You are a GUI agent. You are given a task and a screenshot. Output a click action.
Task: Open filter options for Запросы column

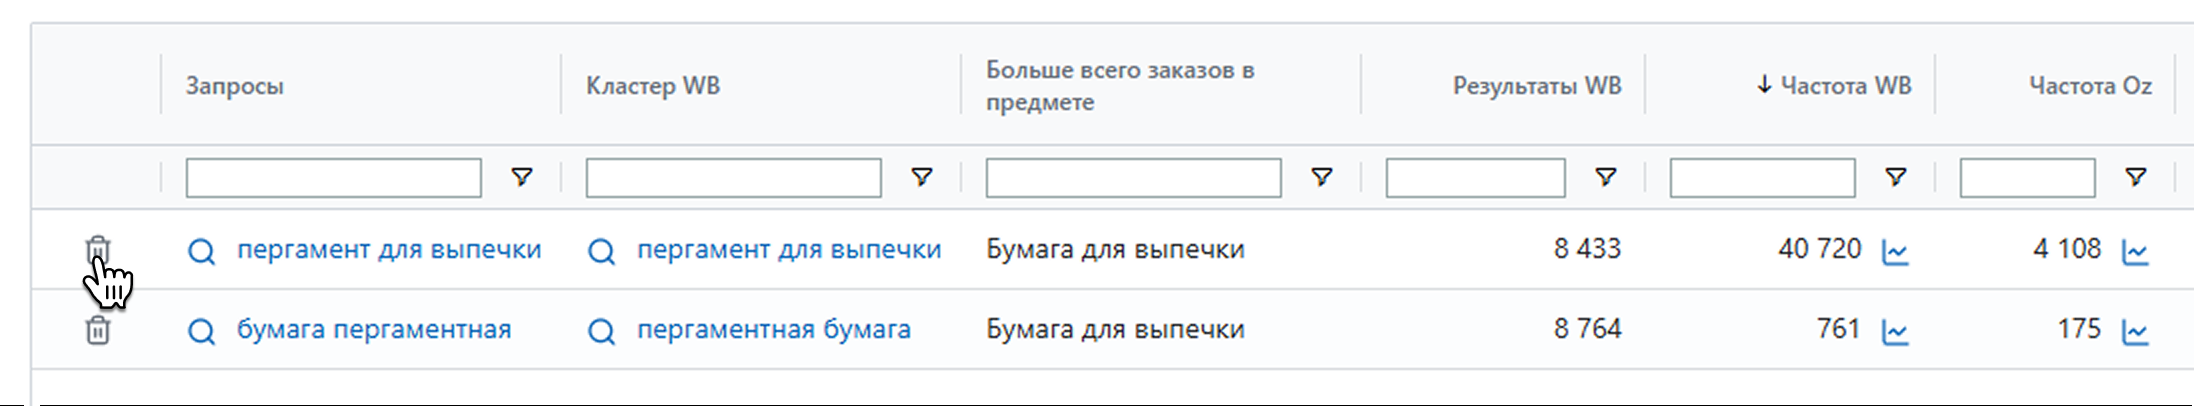tap(521, 177)
